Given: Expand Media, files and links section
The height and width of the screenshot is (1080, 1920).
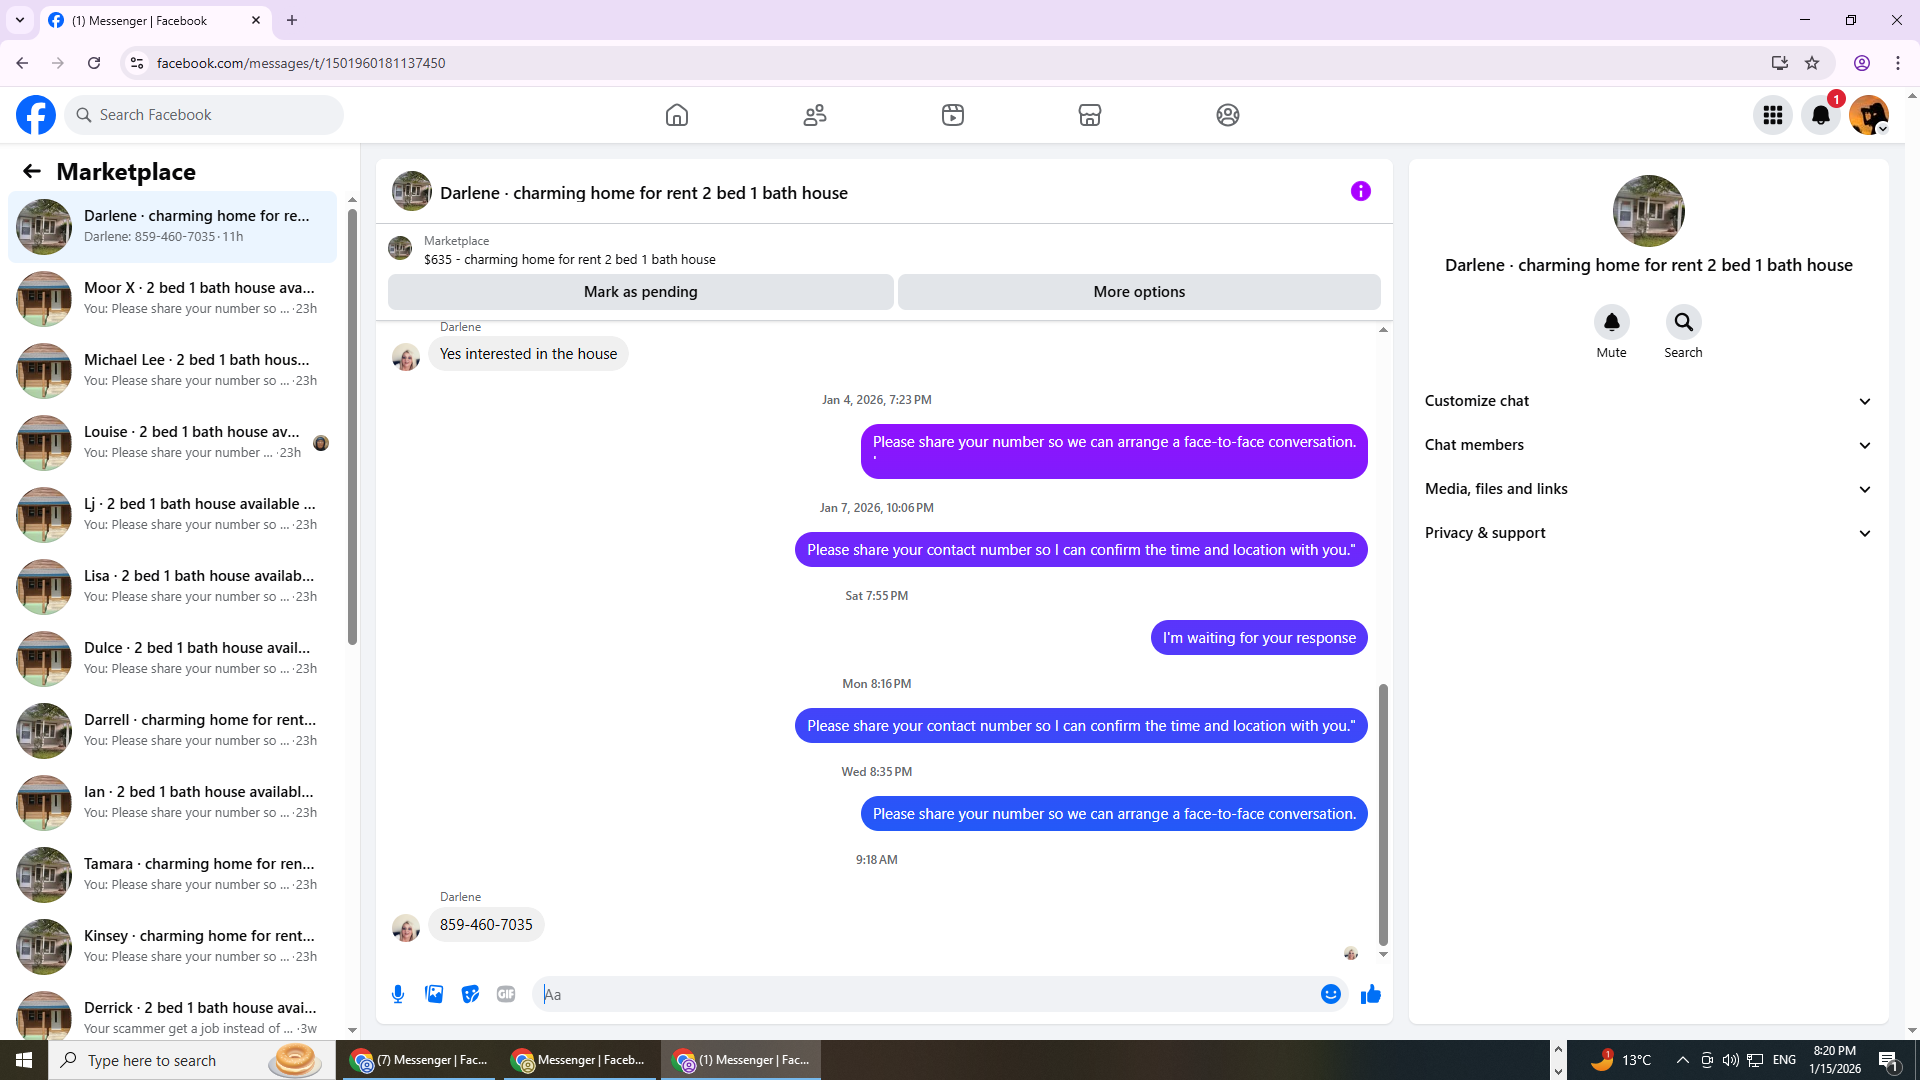Looking at the screenshot, I should [x=1647, y=489].
